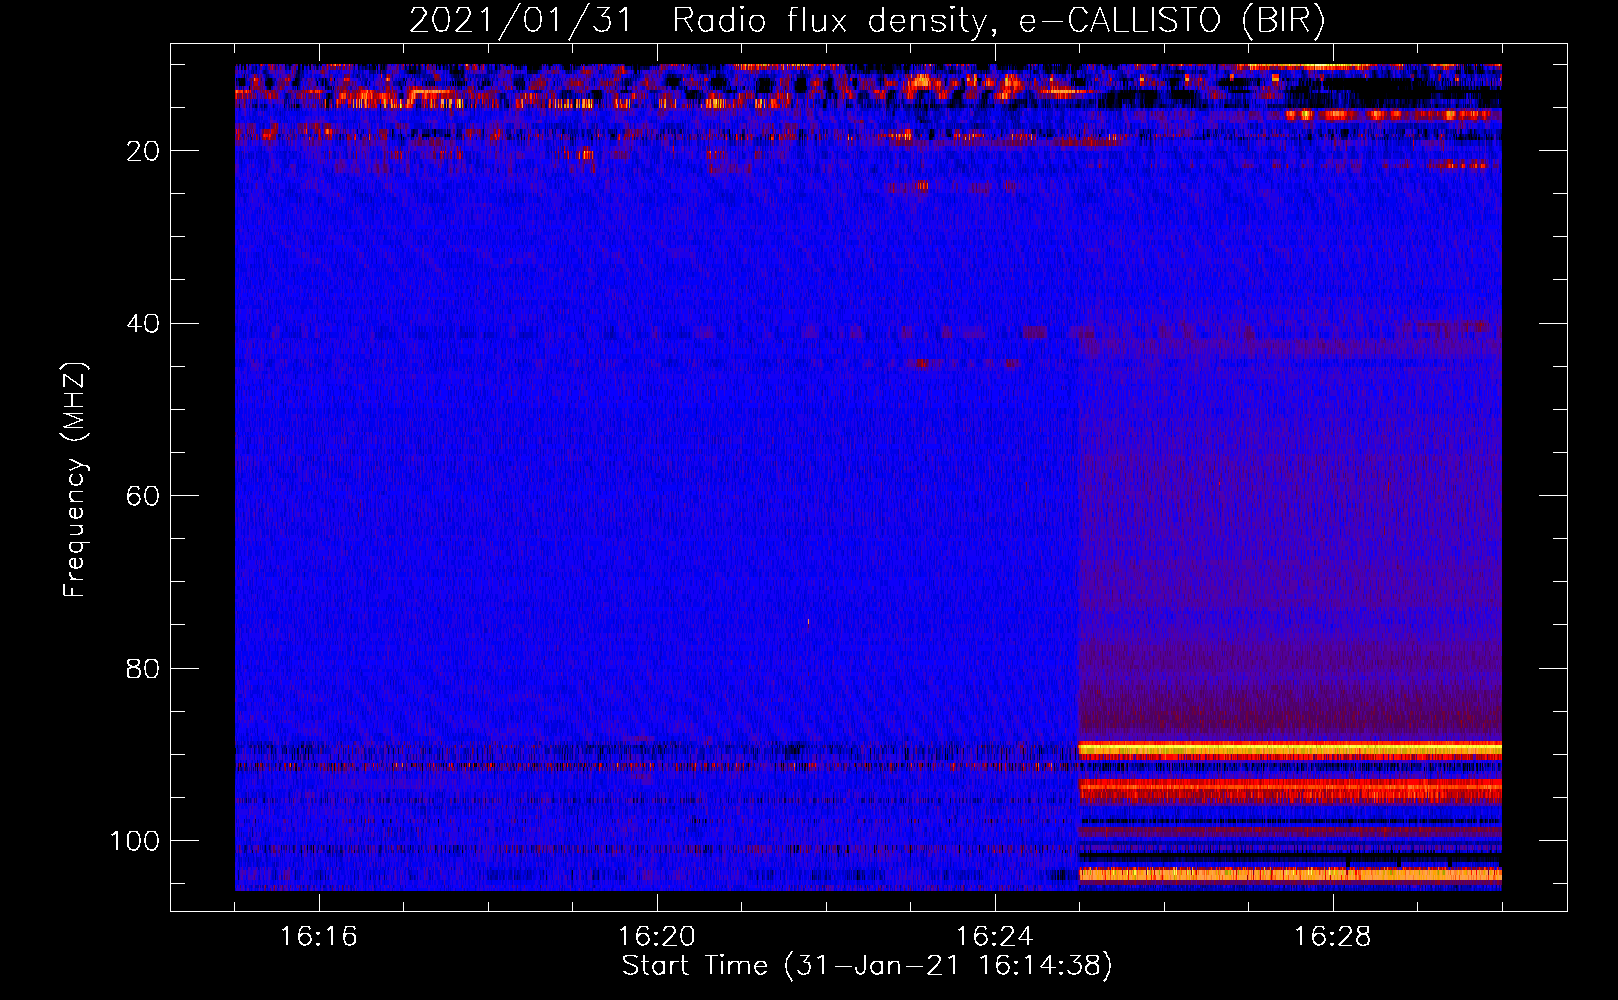
Task: Click the 40 MHz frequency tick label
Action: (x=144, y=324)
